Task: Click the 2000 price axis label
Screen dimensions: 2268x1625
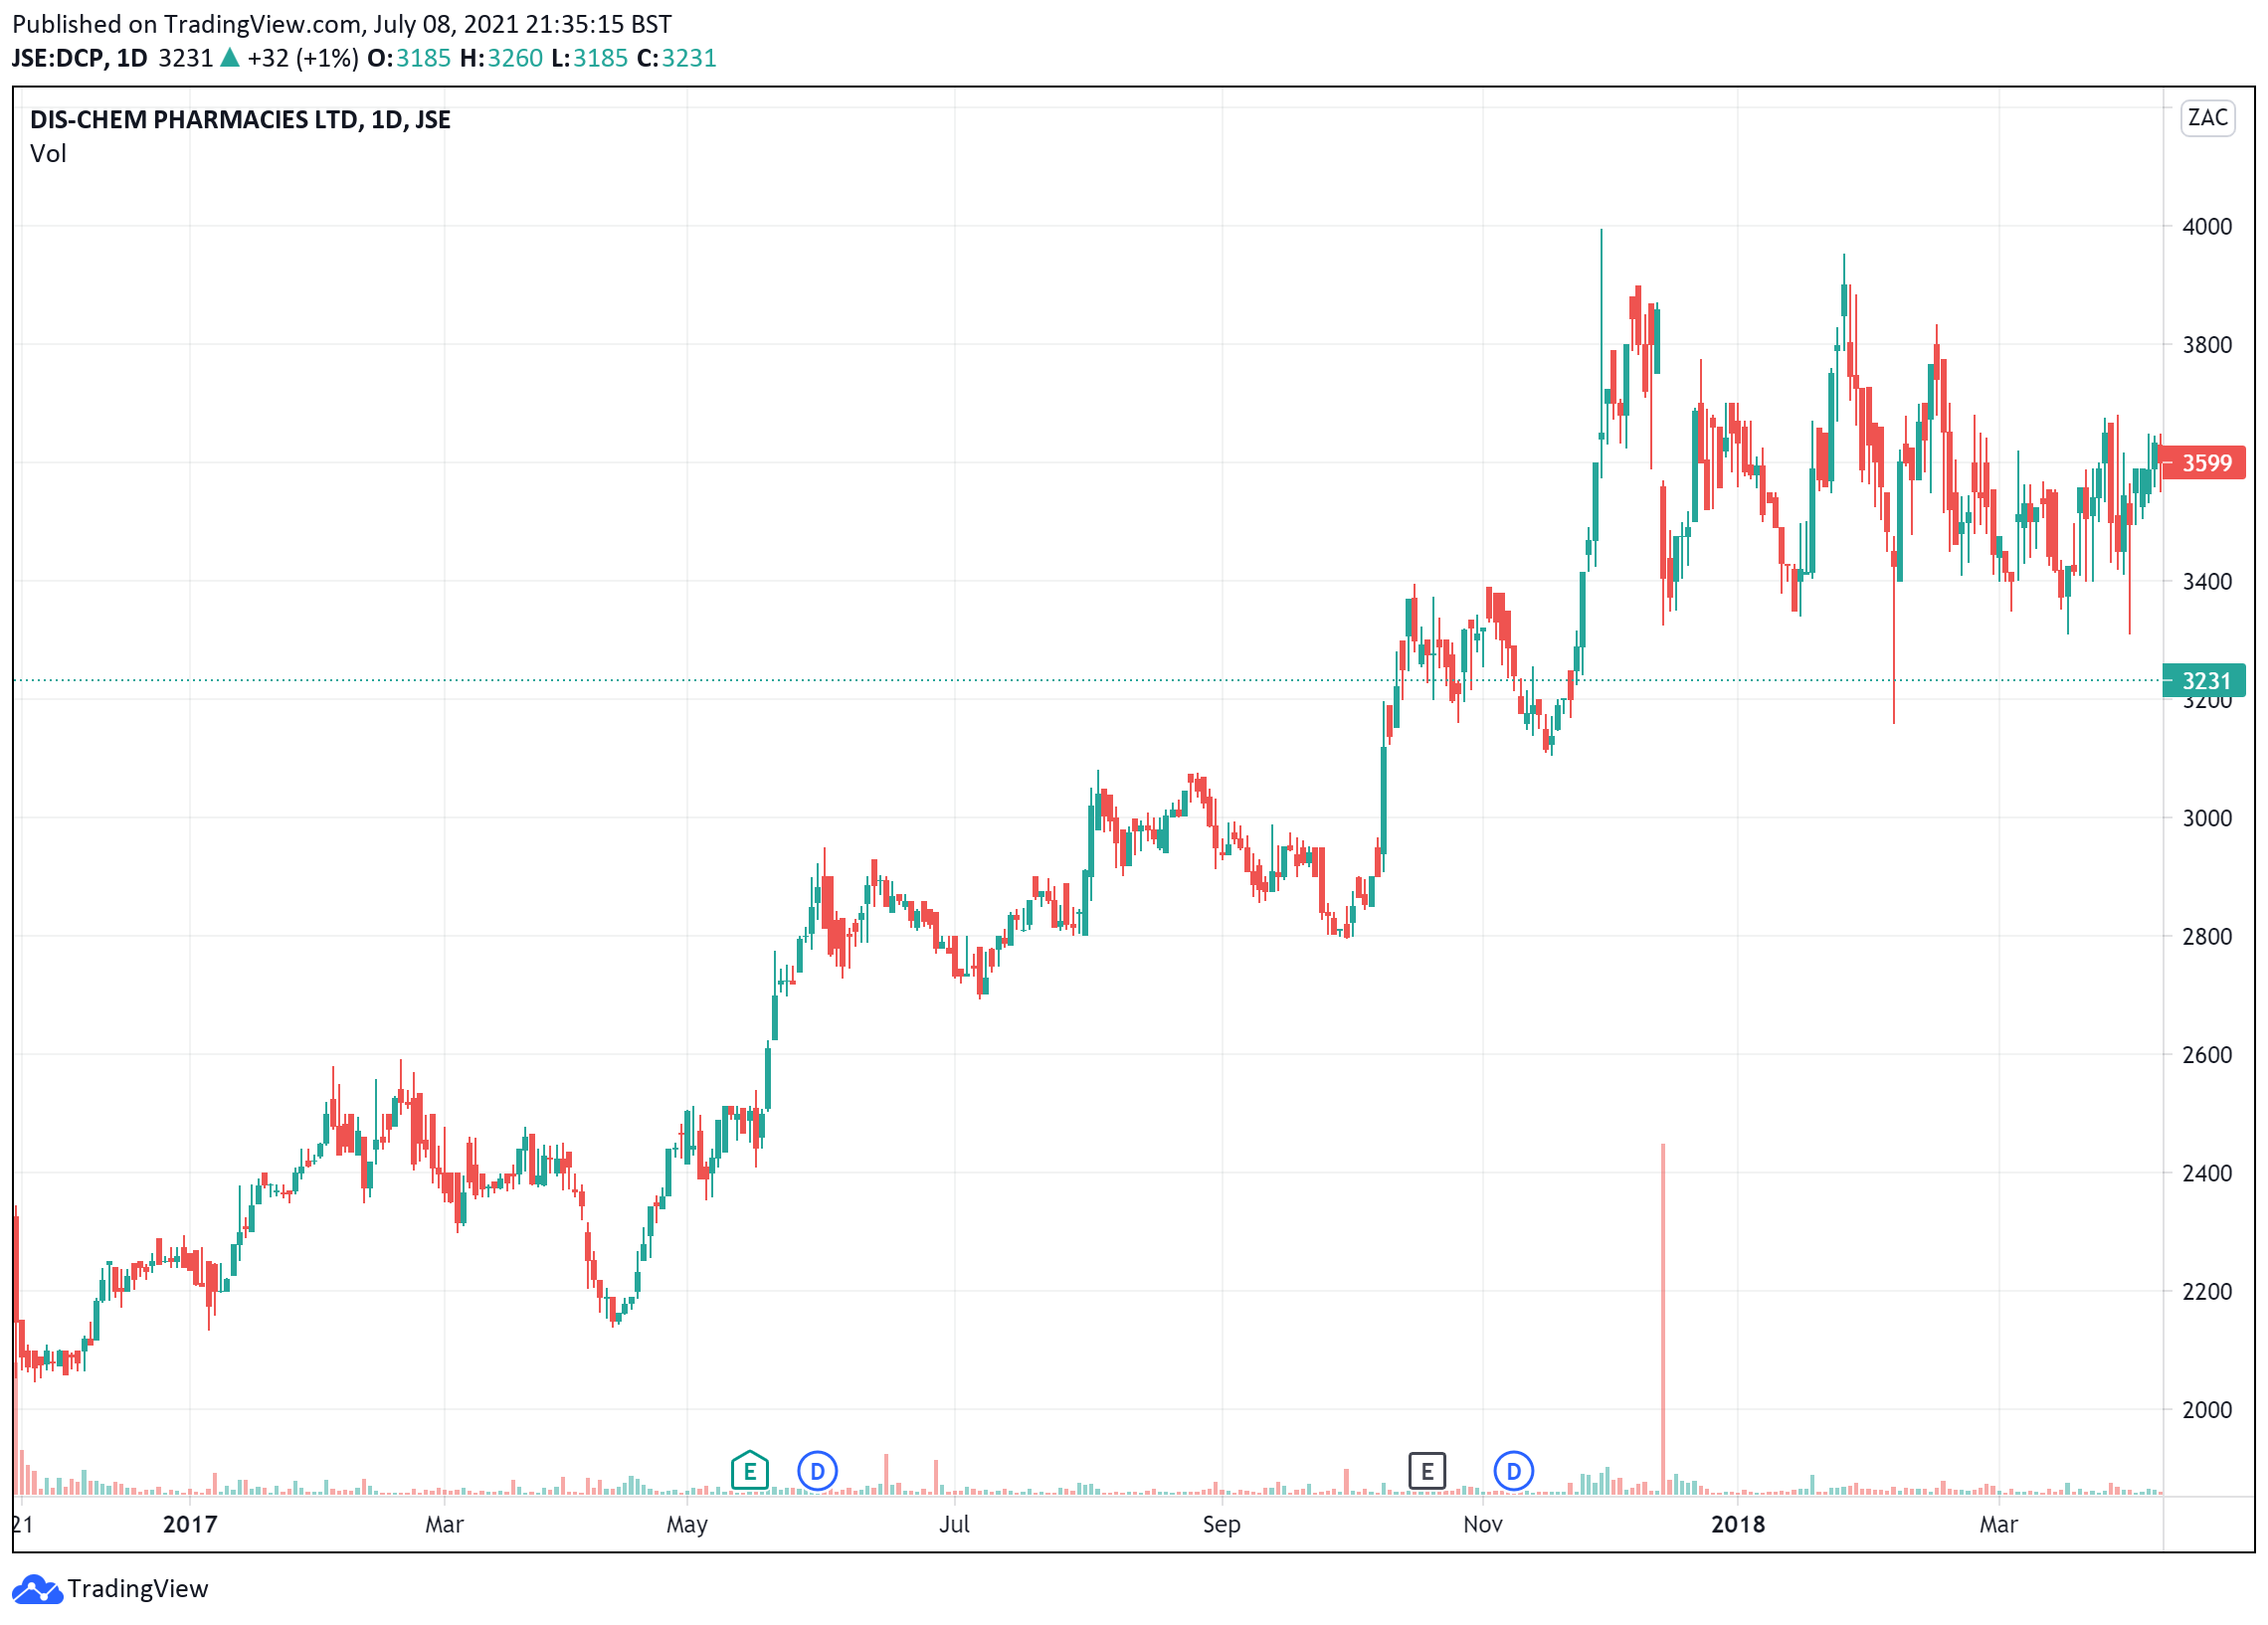Action: pyautogui.click(x=2207, y=1410)
